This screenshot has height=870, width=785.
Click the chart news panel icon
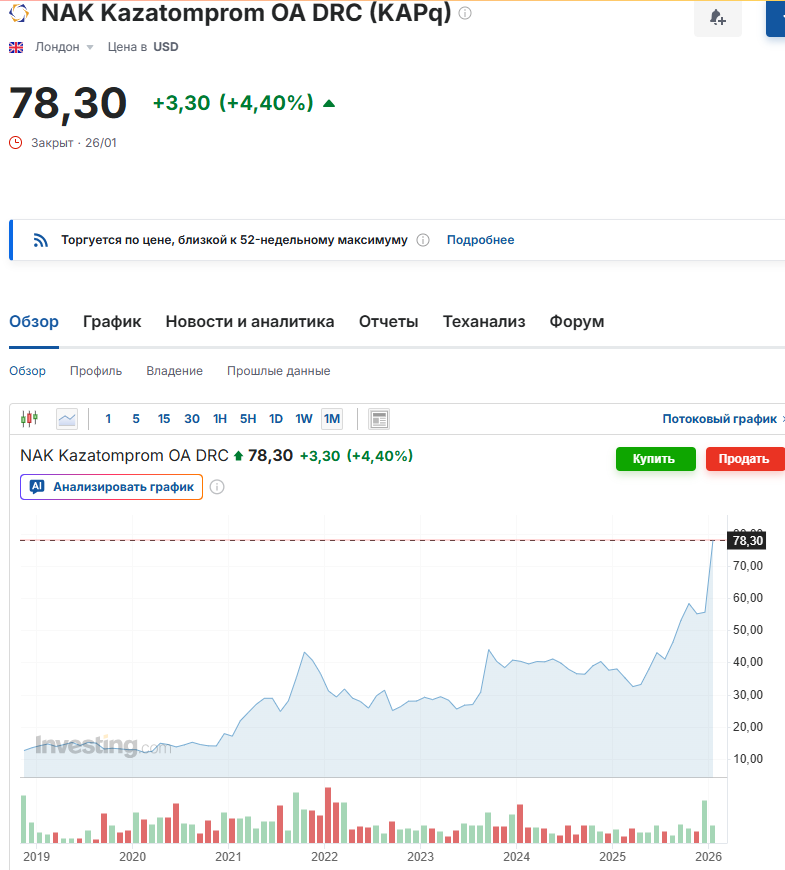tap(378, 419)
